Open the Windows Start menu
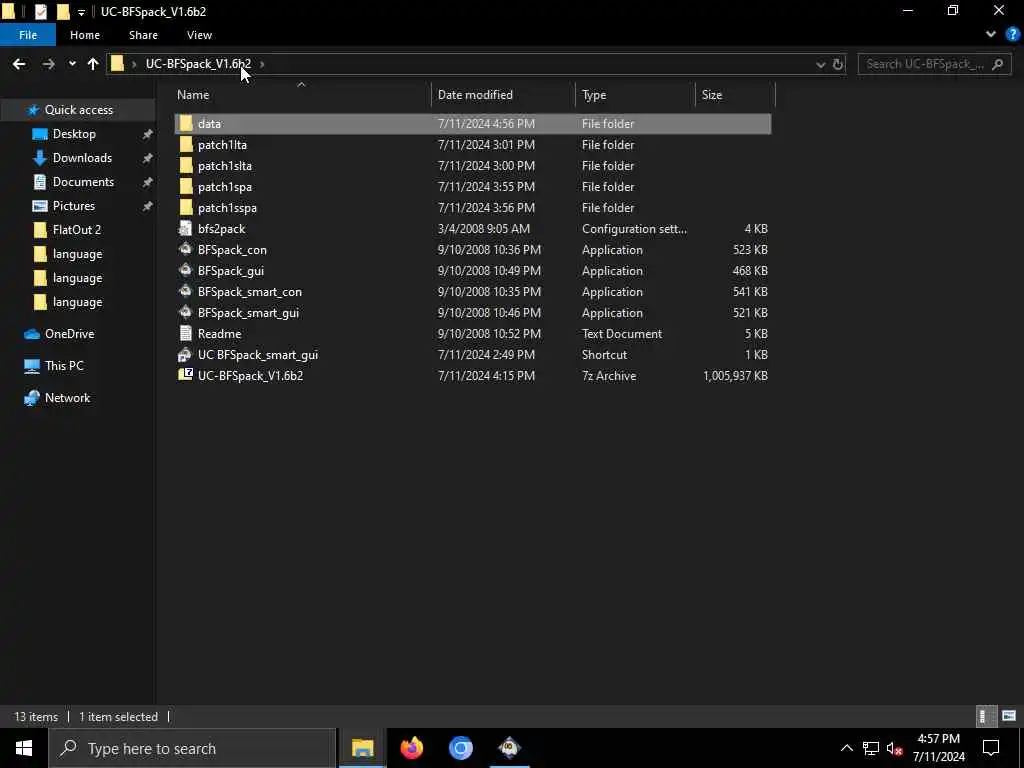 tap(24, 748)
